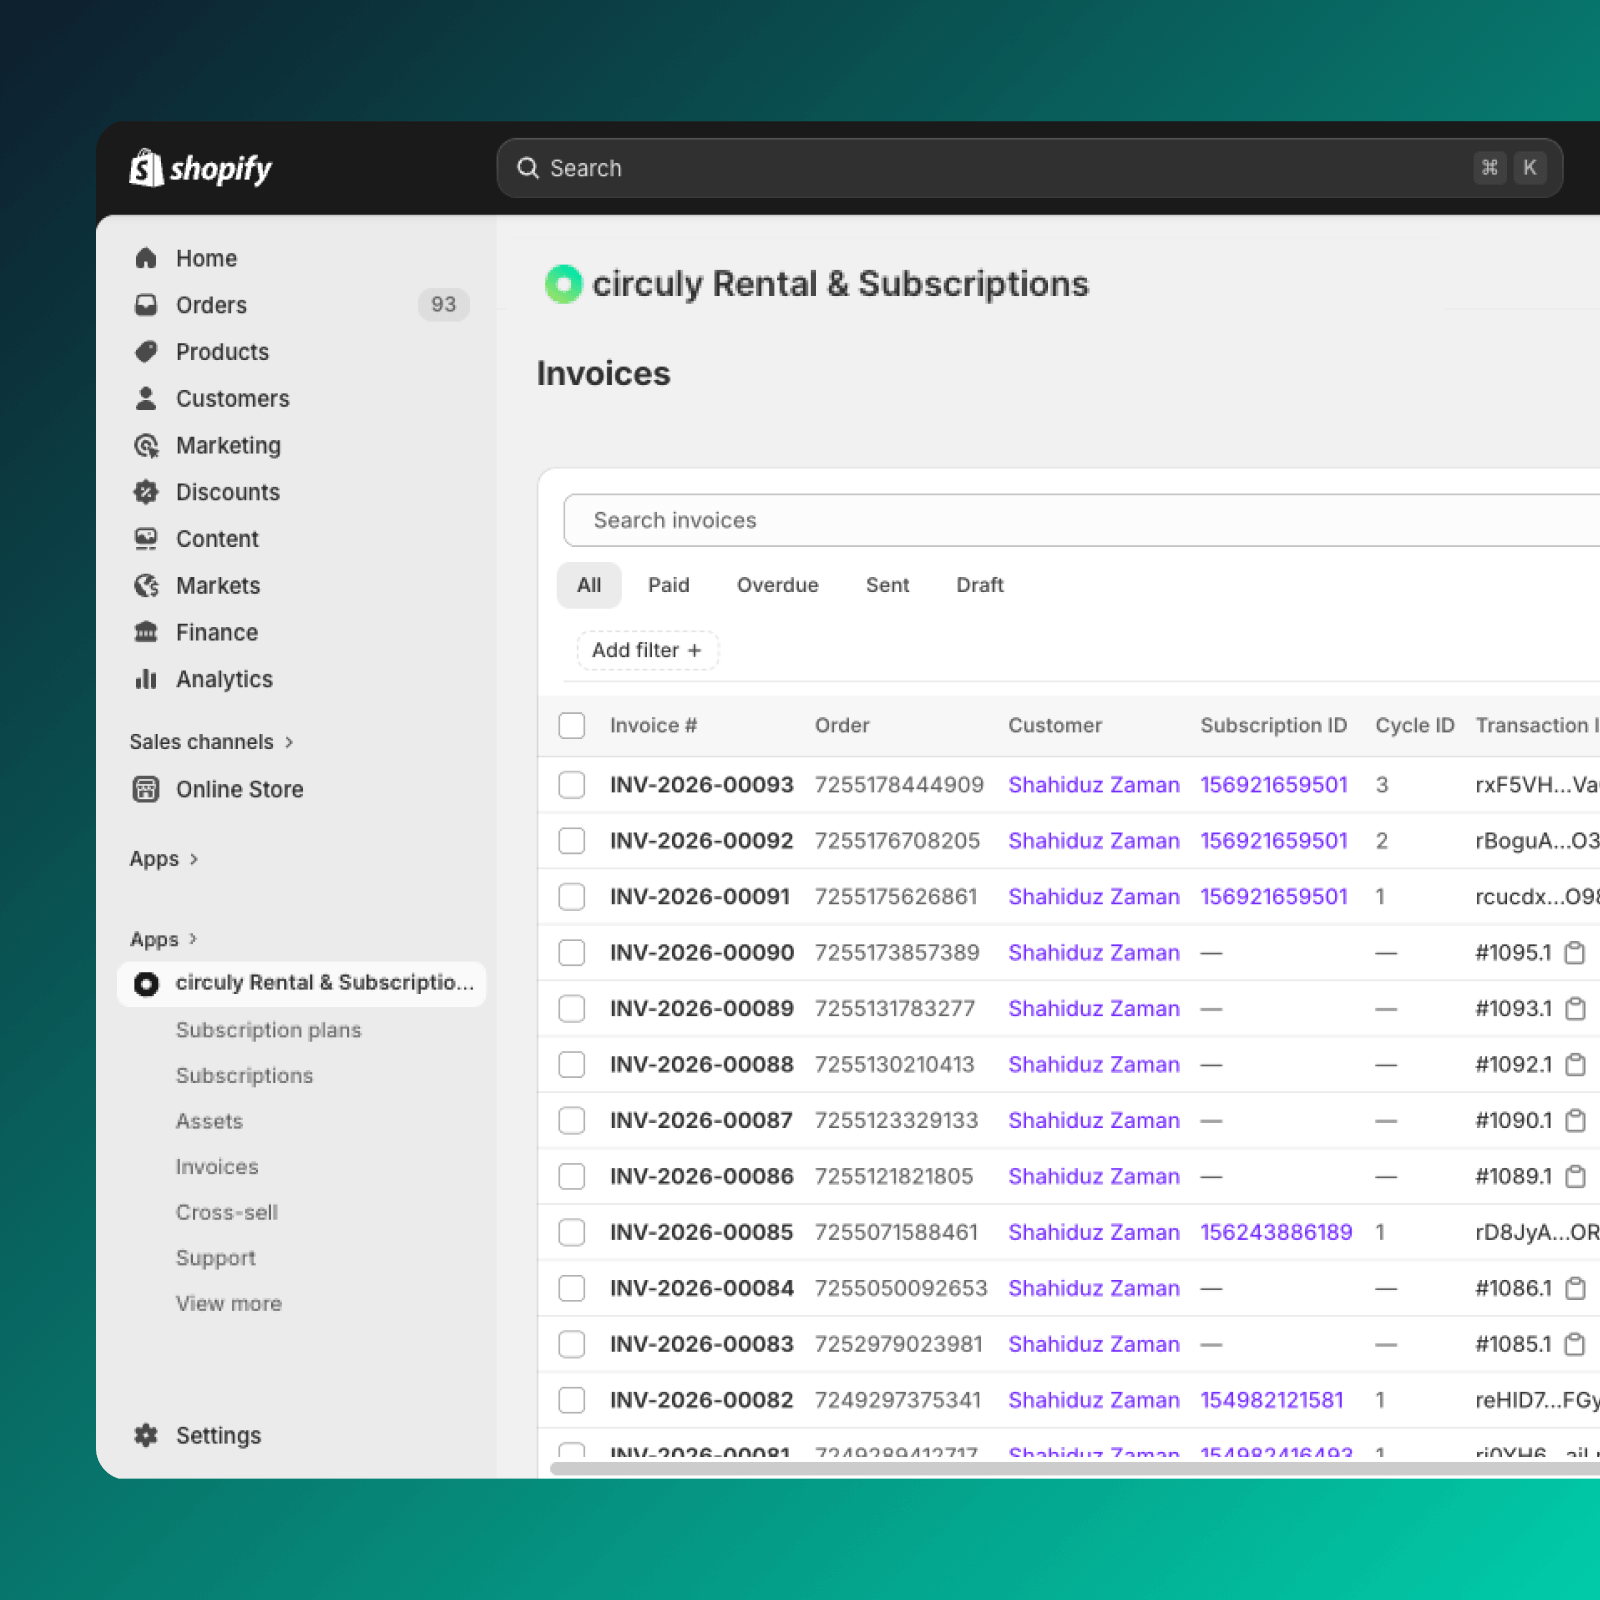Sort by Subscription ID column header
Image resolution: width=1600 pixels, height=1600 pixels.
1274,725
